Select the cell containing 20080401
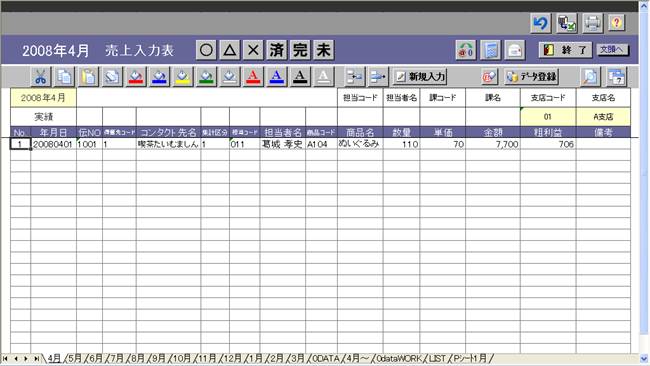650x366 pixels. click(x=53, y=144)
